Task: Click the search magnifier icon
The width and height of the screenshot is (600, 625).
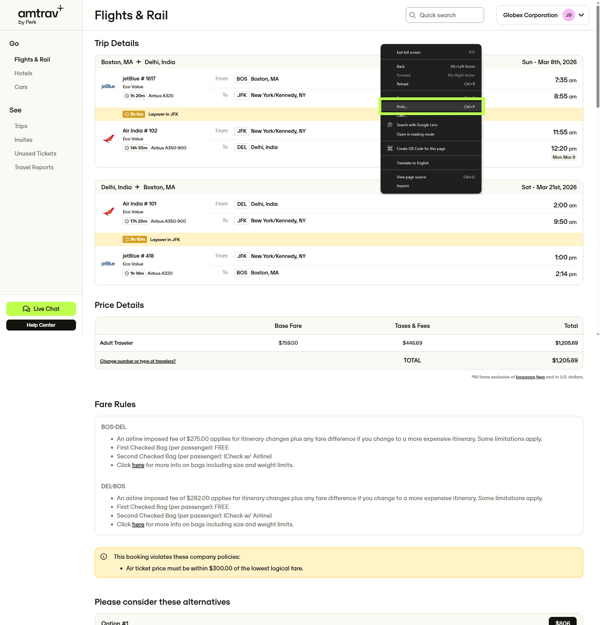Action: [412, 15]
